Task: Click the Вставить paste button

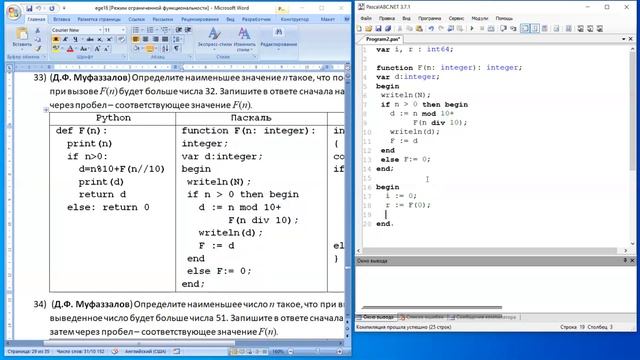Action: click(x=22, y=38)
